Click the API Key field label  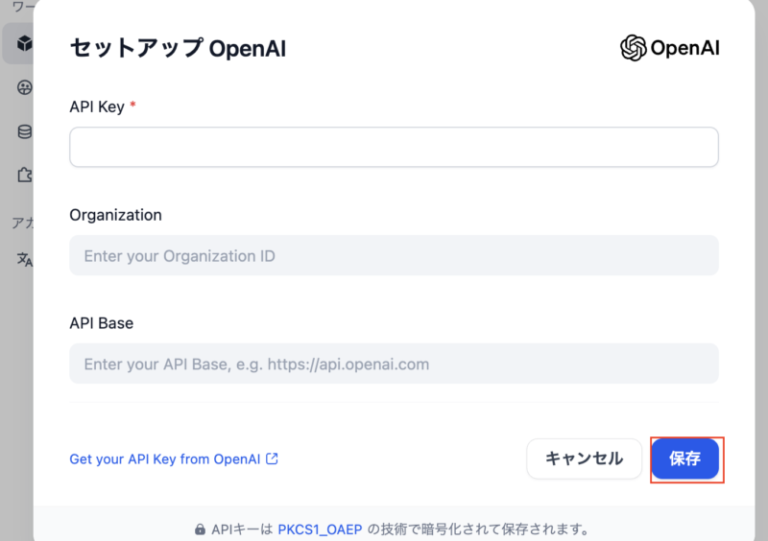tap(96, 107)
